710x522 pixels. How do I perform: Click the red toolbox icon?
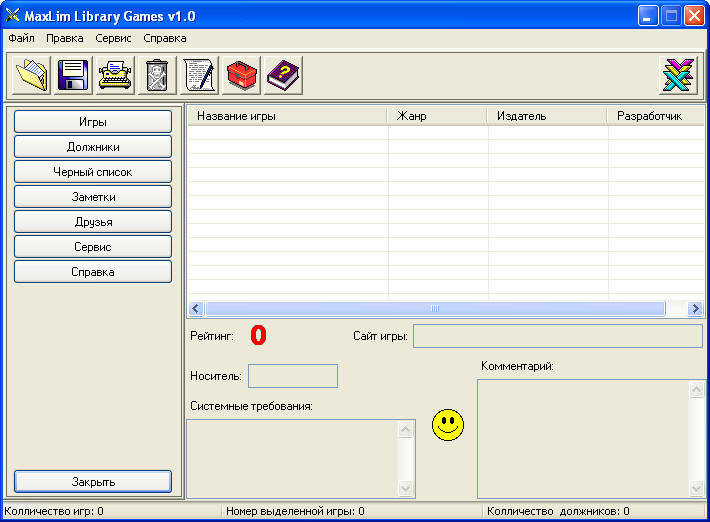242,75
